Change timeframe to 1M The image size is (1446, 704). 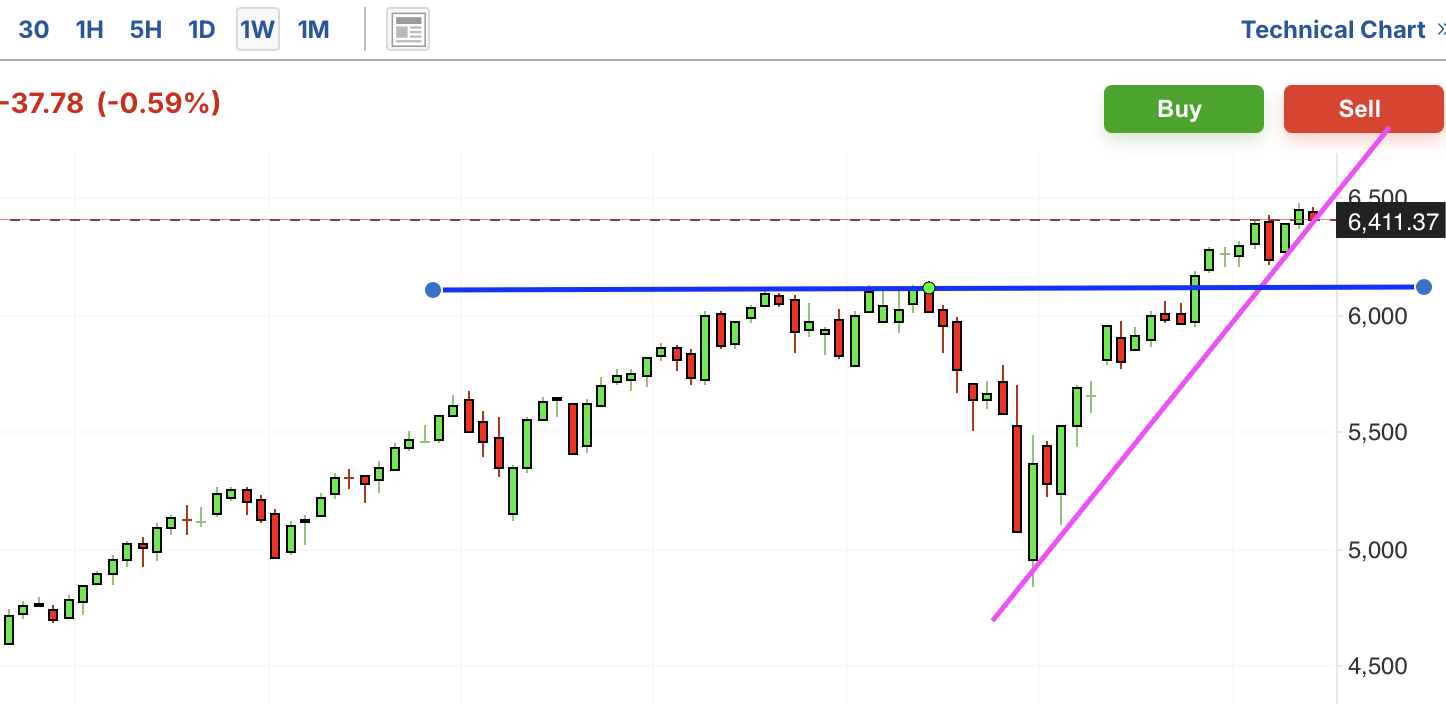314,30
